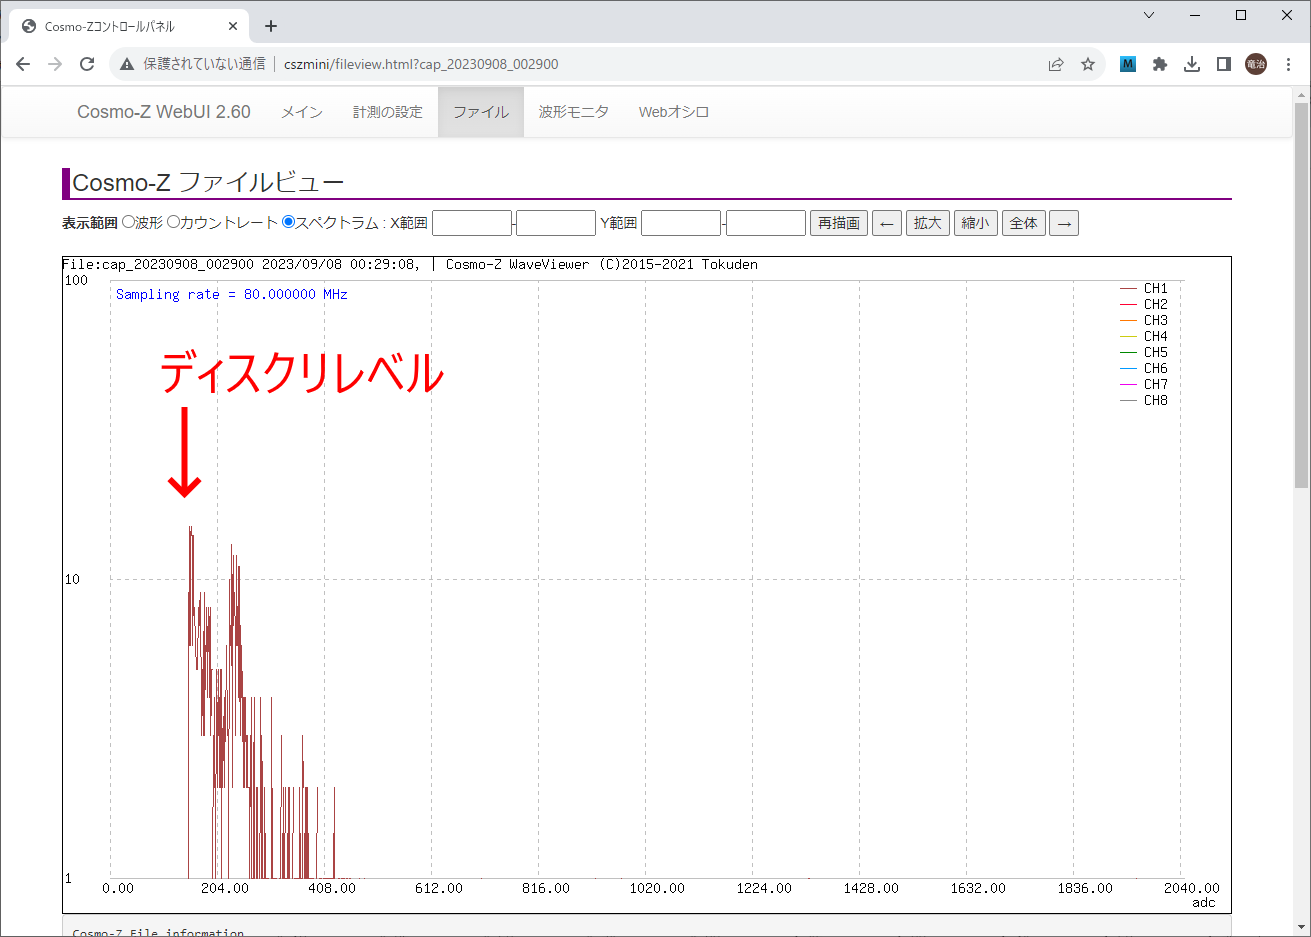Click the 拡大 zoom-in button
Image resolution: width=1311 pixels, height=937 pixels.
point(927,223)
